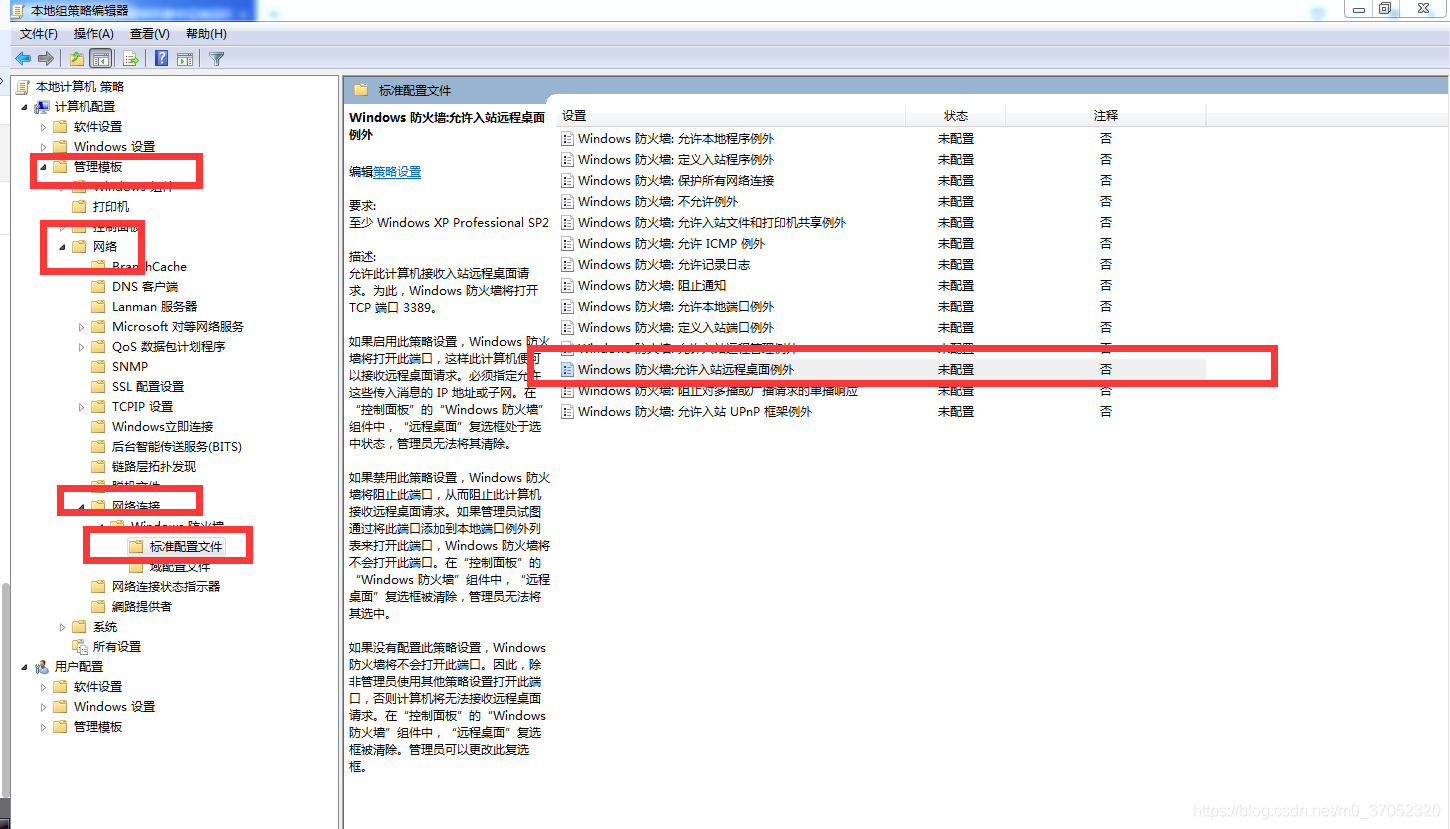Select SSL 配置设置 in the tree
The width and height of the screenshot is (1450, 829).
click(x=148, y=386)
